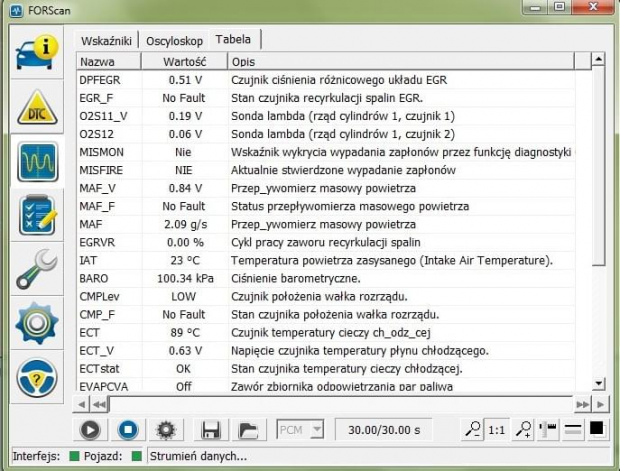Open the vehicle information section
The width and height of the screenshot is (620, 471).
click(37, 52)
